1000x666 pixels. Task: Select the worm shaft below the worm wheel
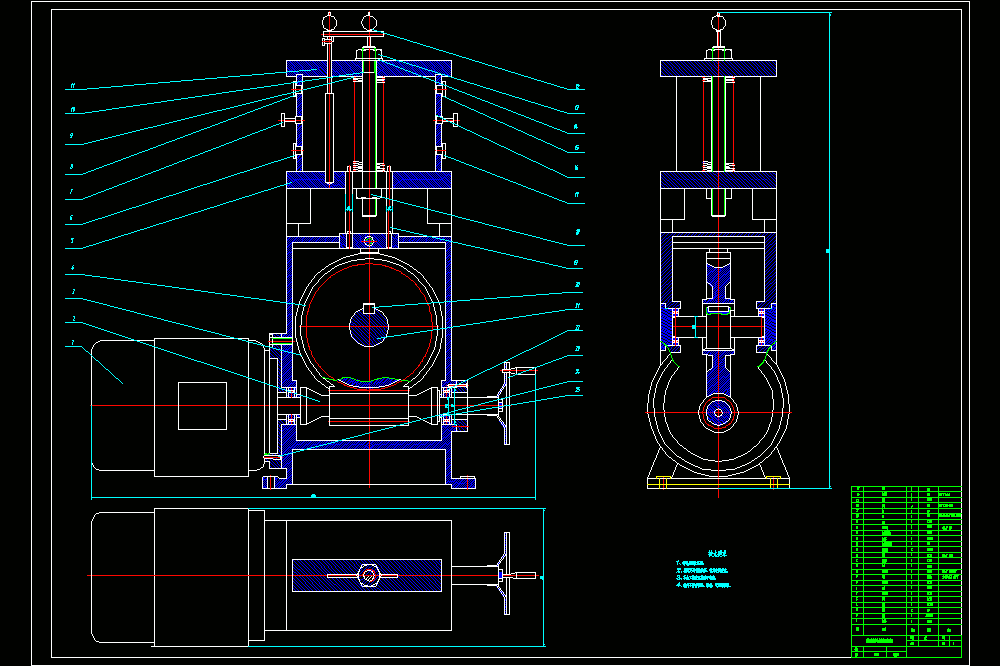tap(369, 406)
